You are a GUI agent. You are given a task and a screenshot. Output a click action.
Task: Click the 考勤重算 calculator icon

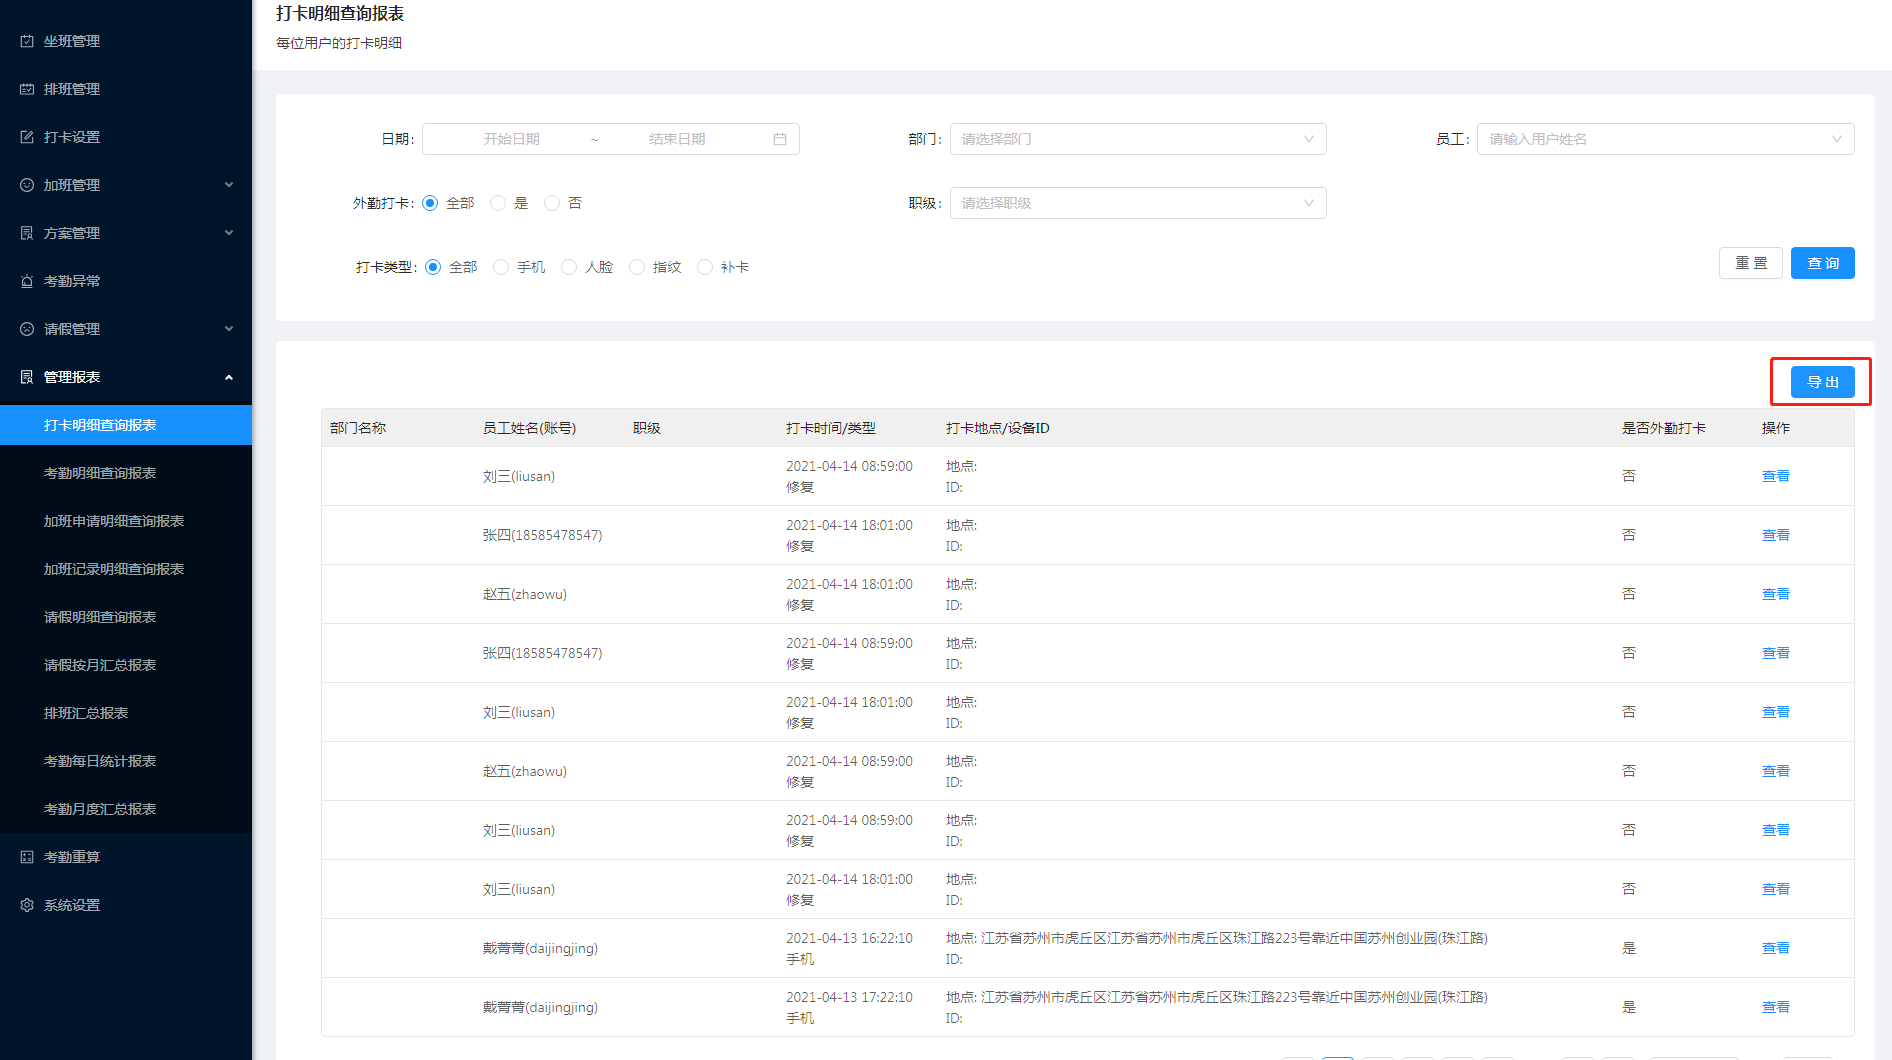(x=27, y=857)
